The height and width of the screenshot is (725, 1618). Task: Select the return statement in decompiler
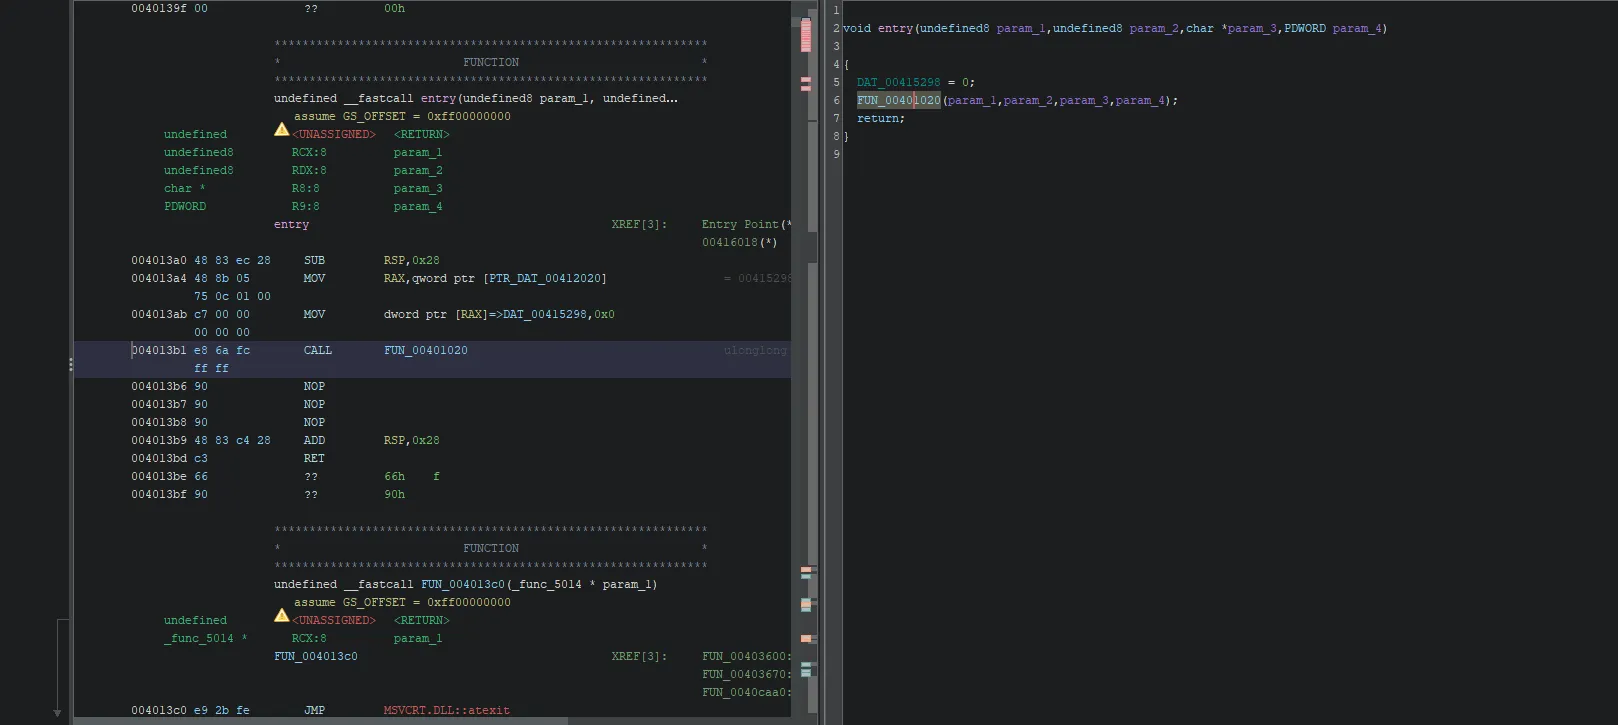click(880, 119)
